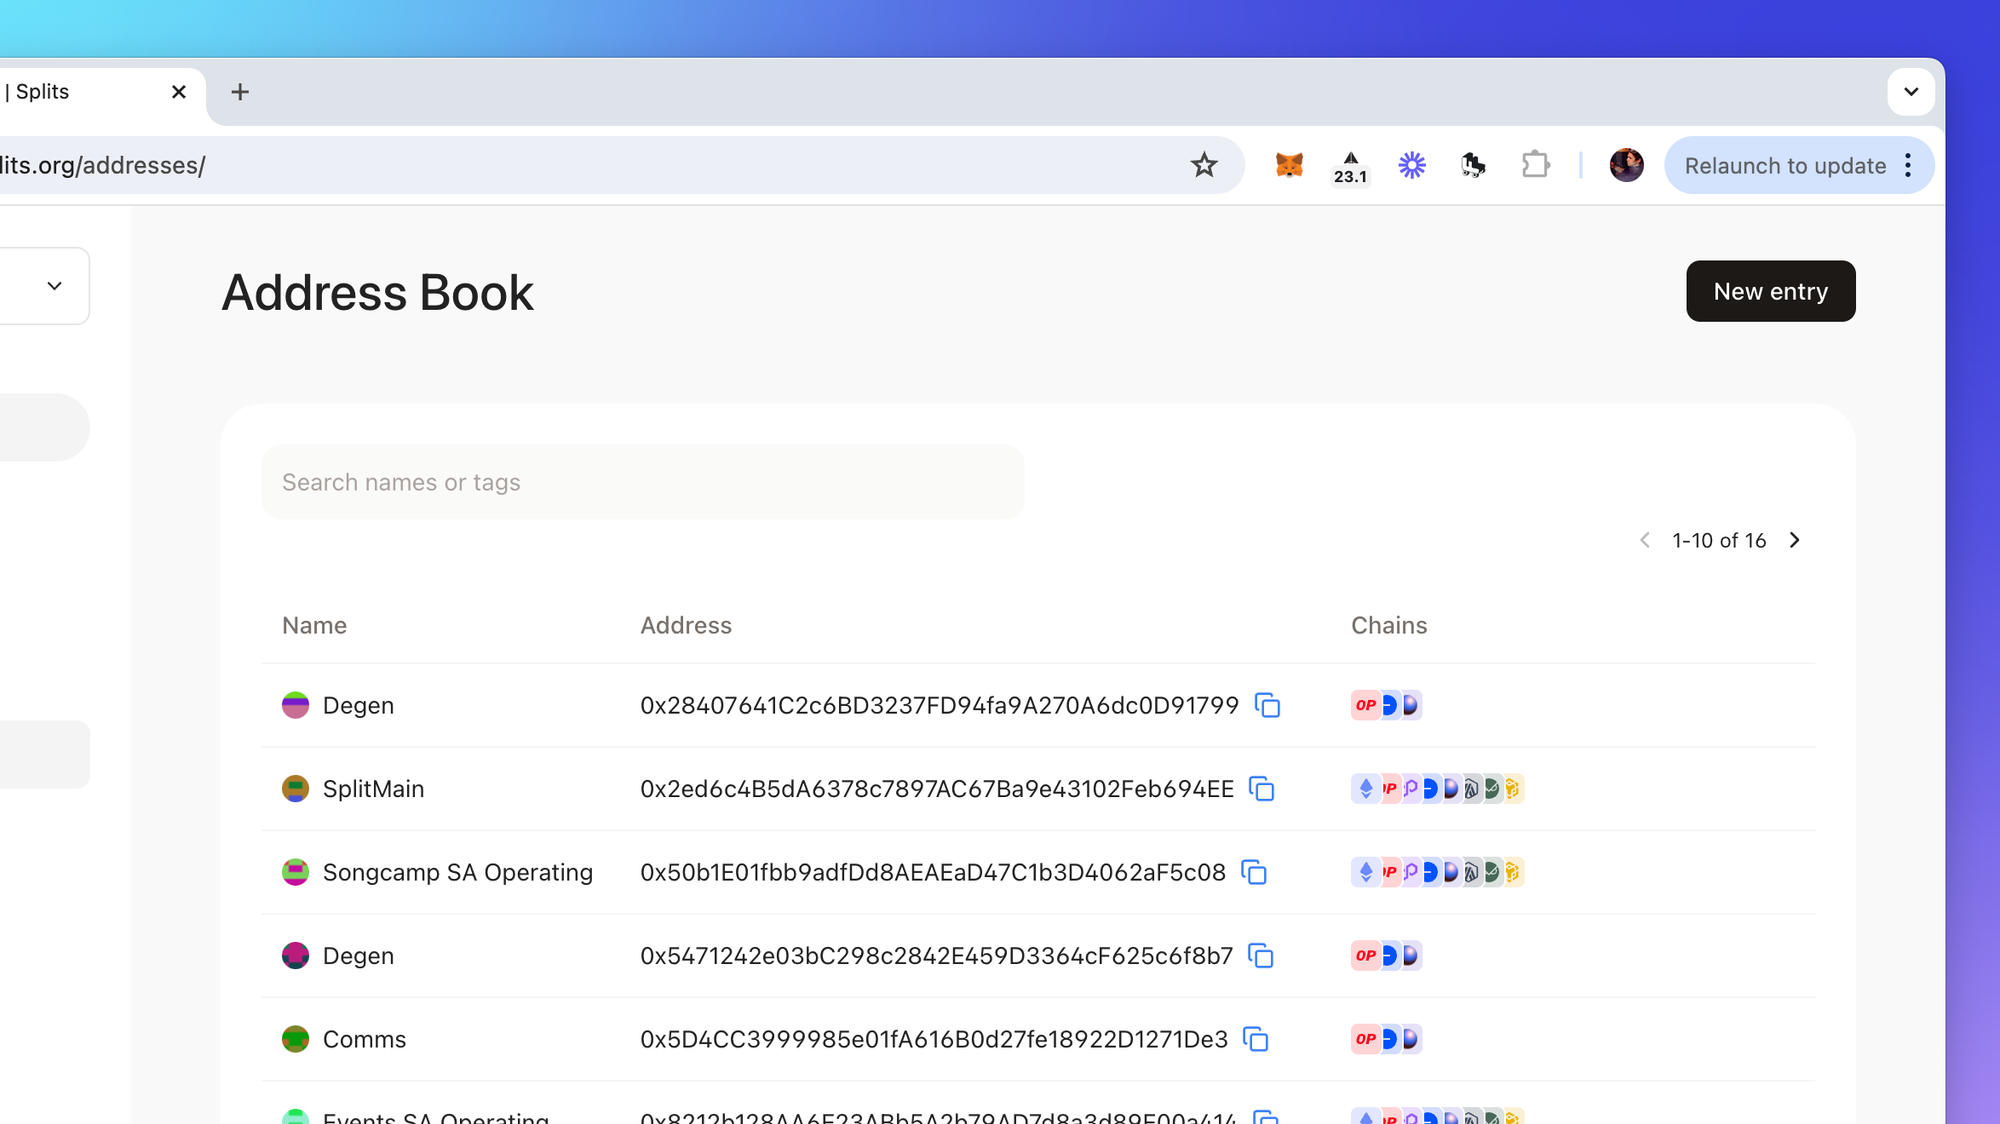Go to previous page of addresses

tap(1645, 540)
